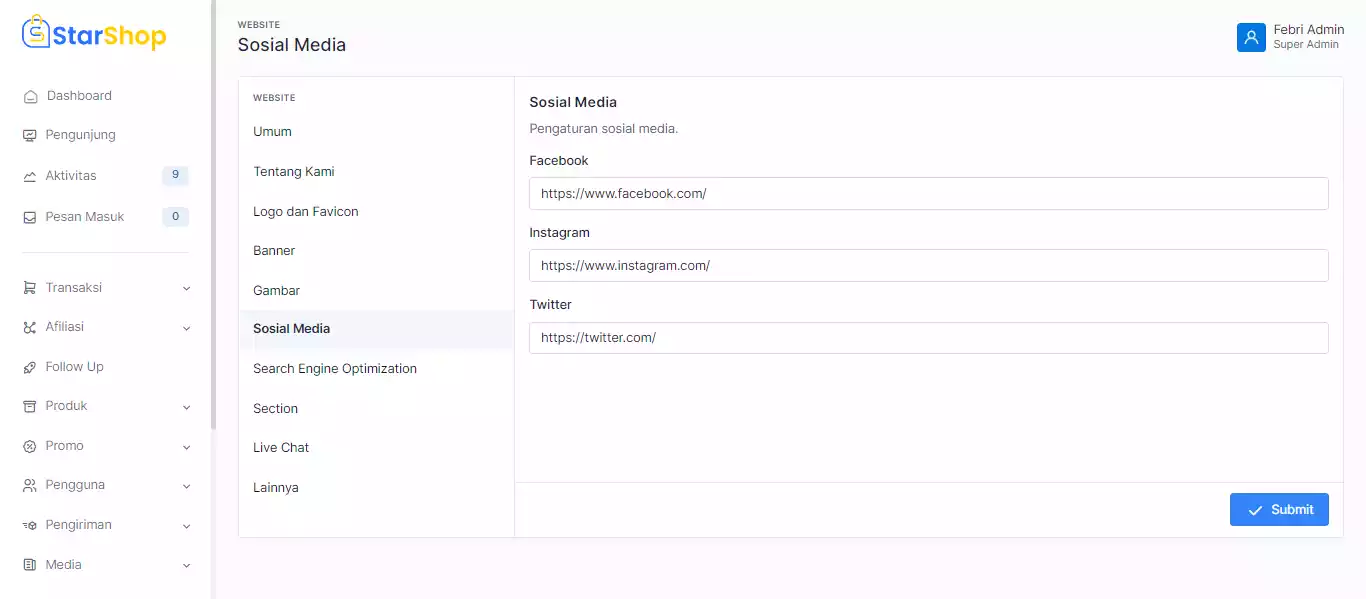Expand the Transaksi menu chevron
The width and height of the screenshot is (1366, 599).
click(186, 289)
